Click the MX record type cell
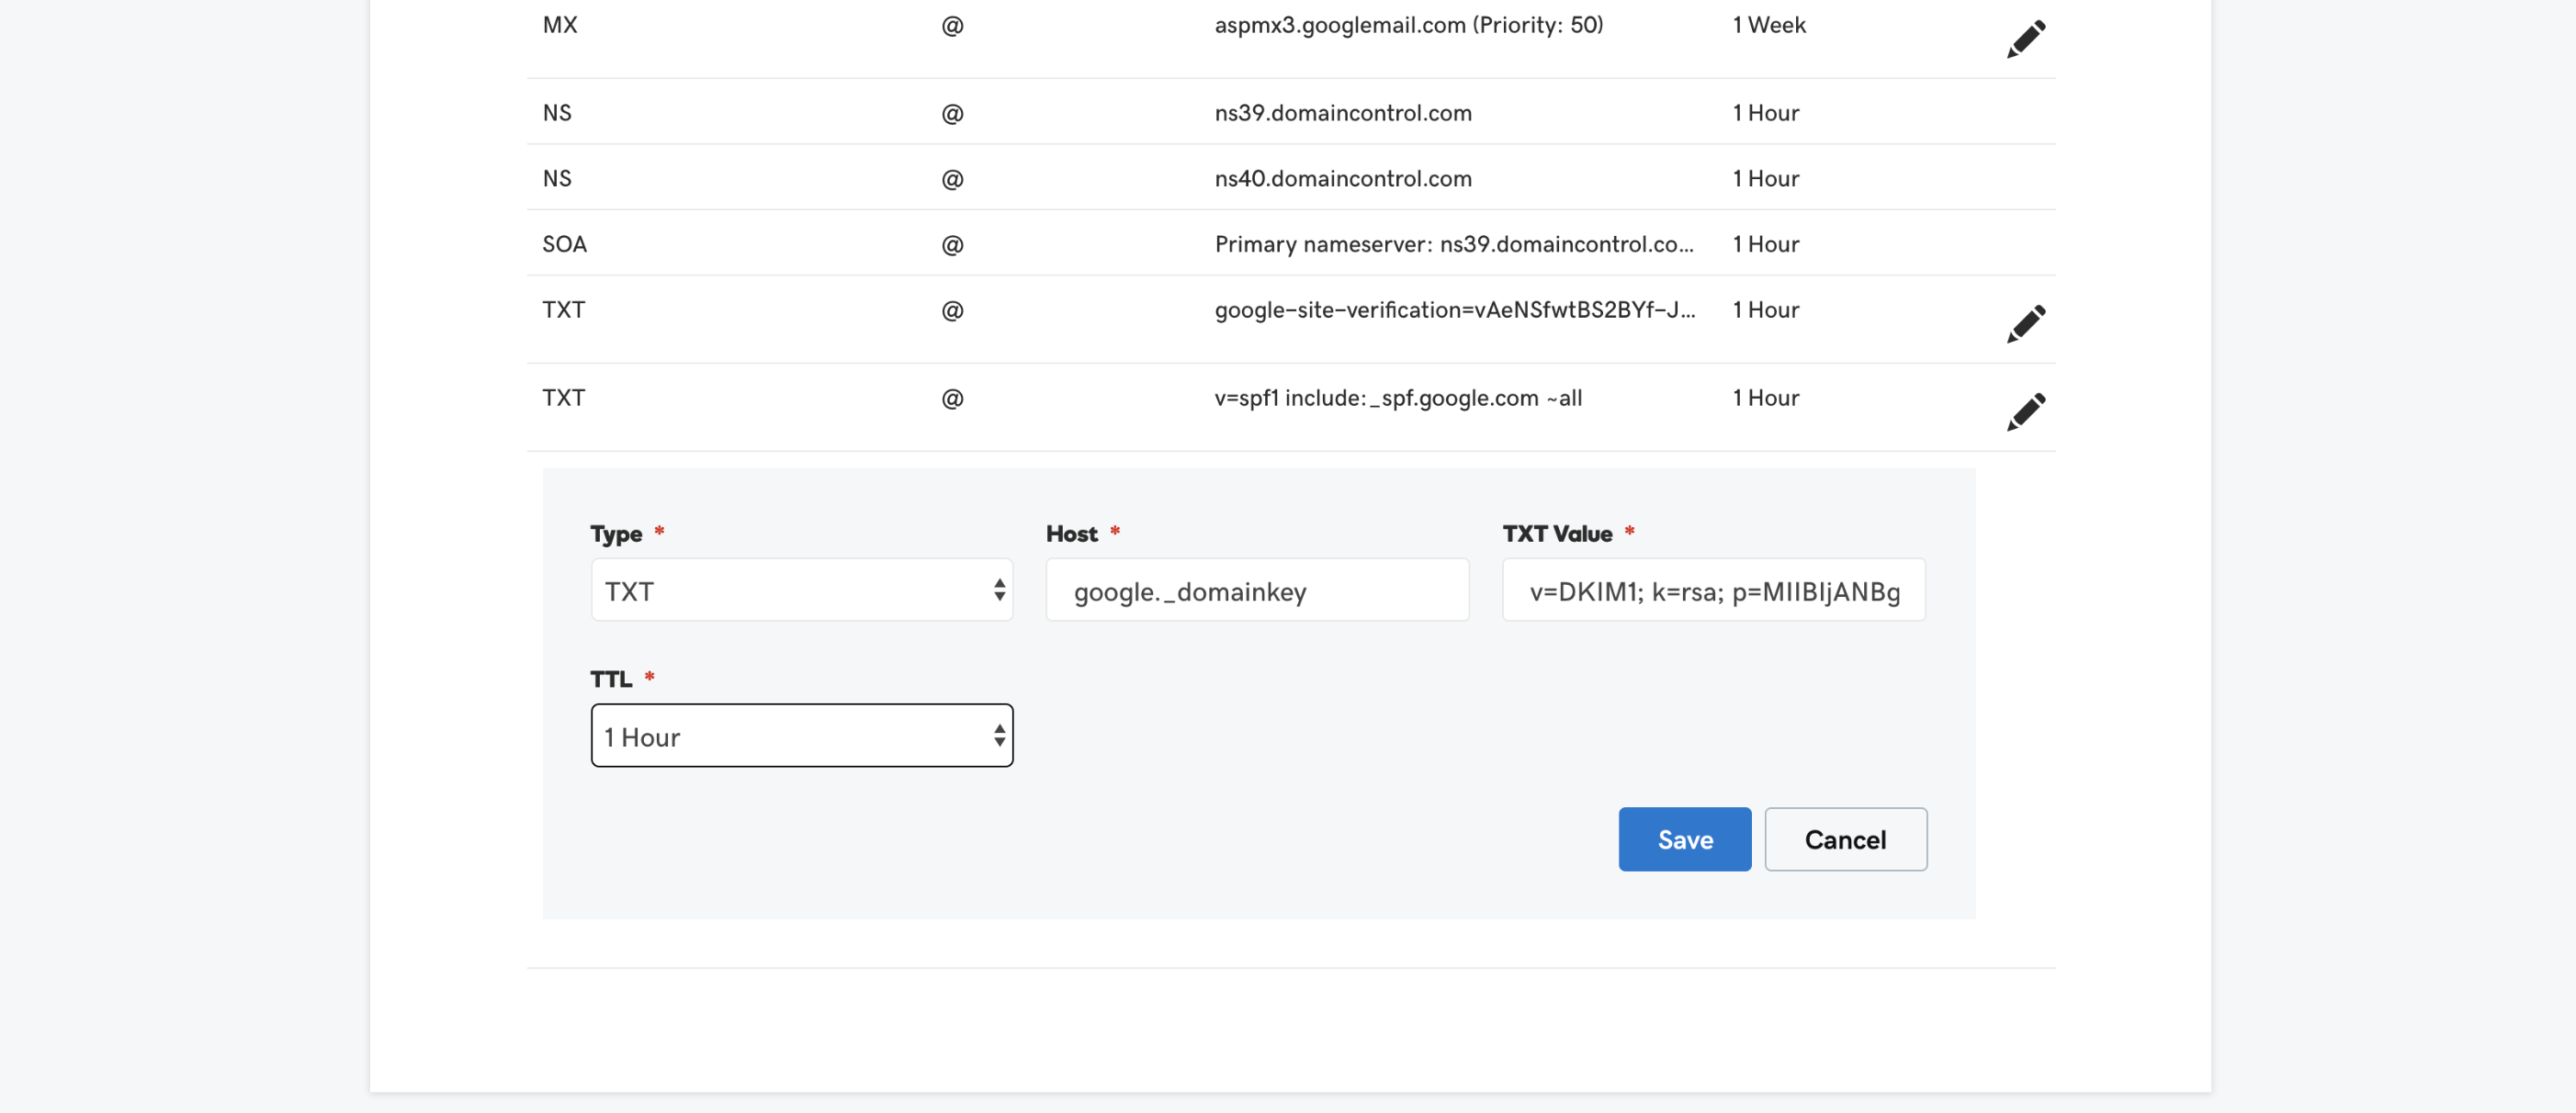Screen dimensions: 2576x1113 click(559, 26)
